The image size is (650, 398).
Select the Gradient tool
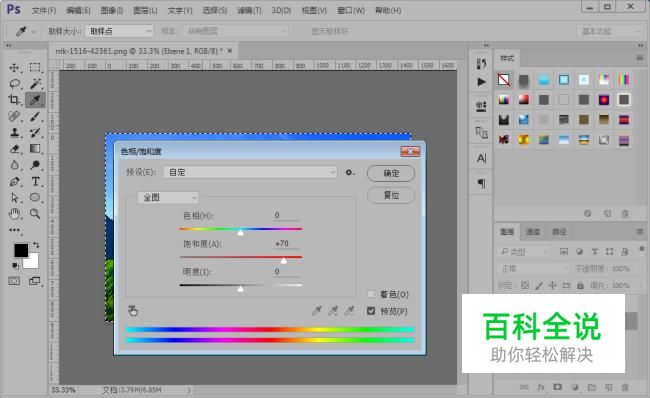pyautogui.click(x=35, y=149)
